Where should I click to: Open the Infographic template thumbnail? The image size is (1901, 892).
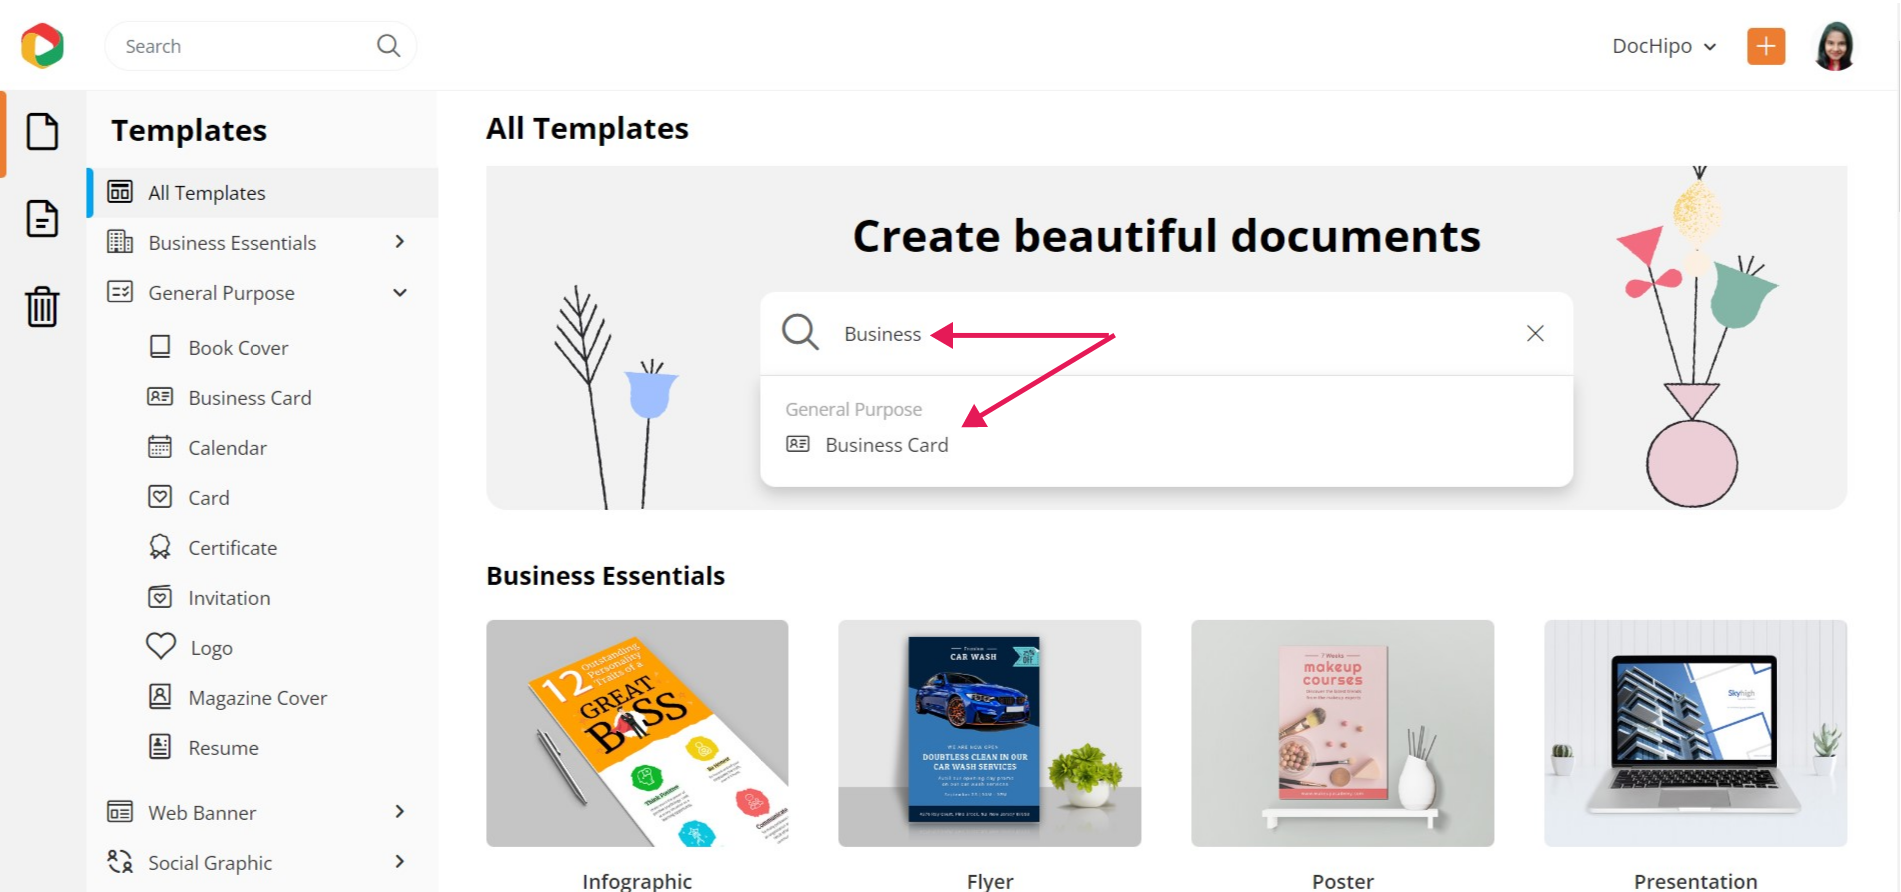pos(637,733)
